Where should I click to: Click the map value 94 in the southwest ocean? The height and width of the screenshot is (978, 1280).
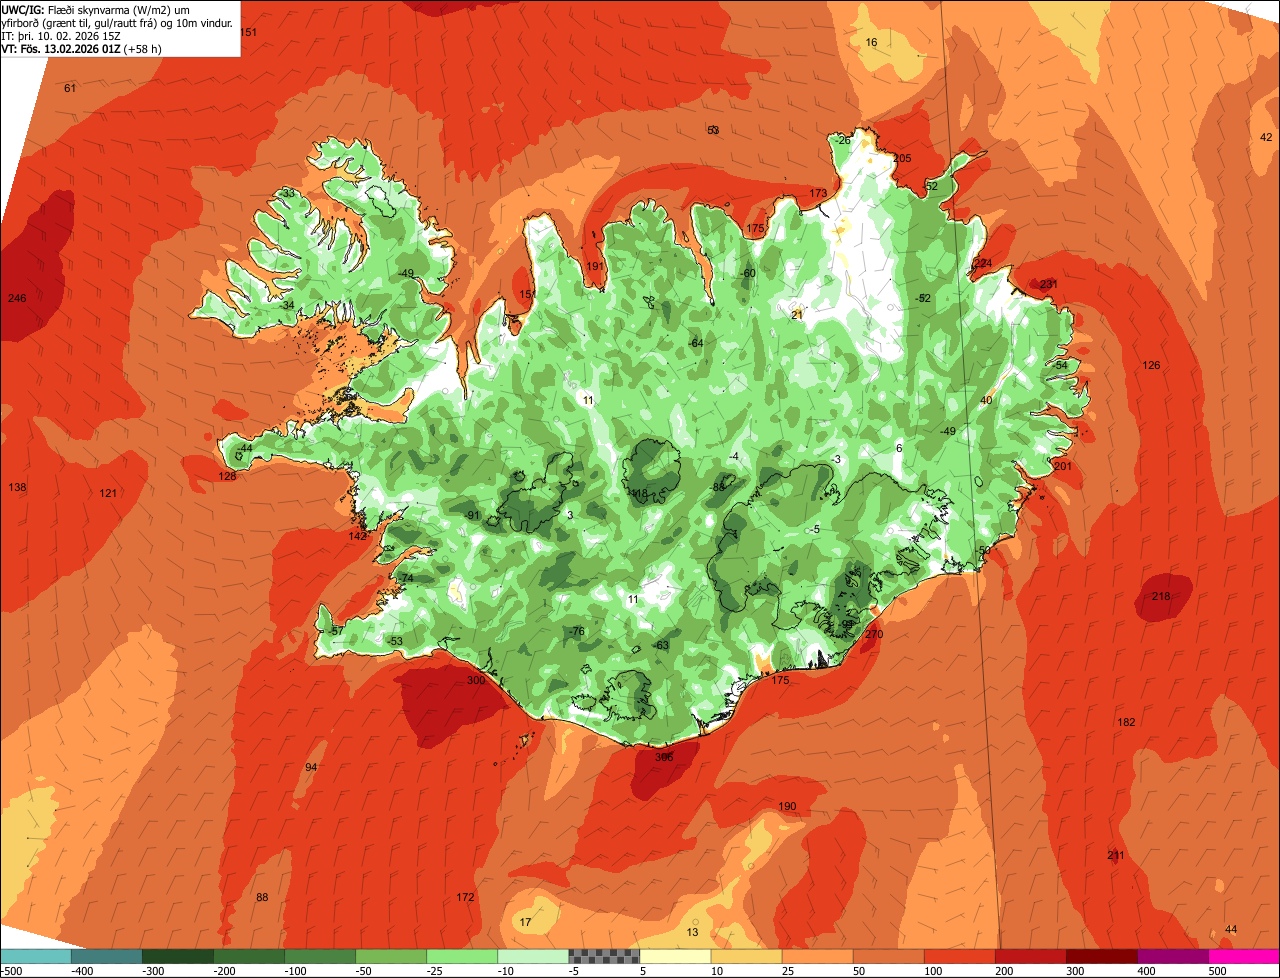click(311, 767)
